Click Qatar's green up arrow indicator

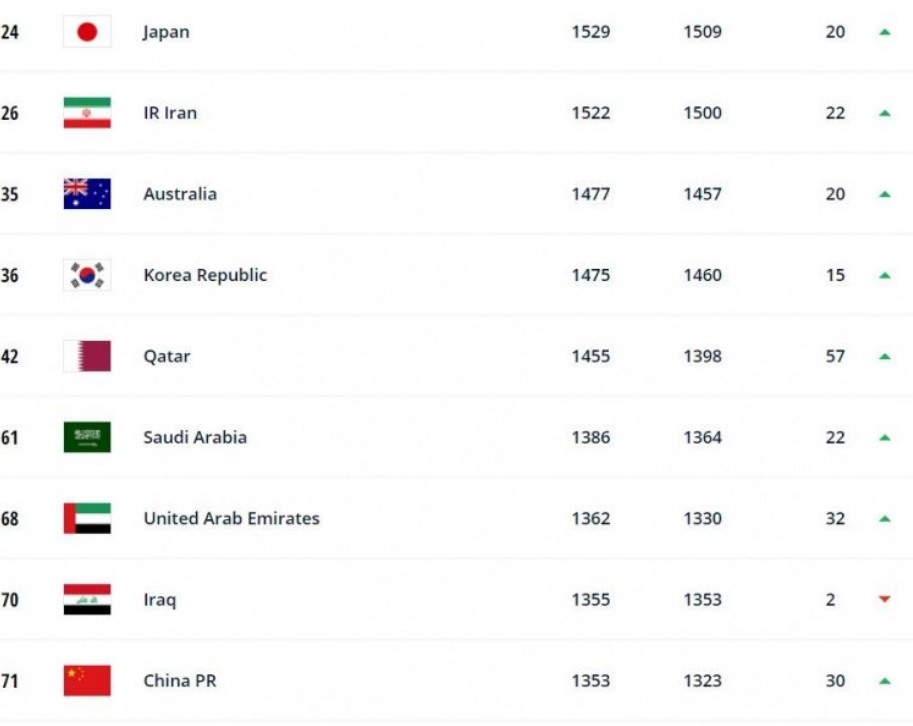coord(884,356)
